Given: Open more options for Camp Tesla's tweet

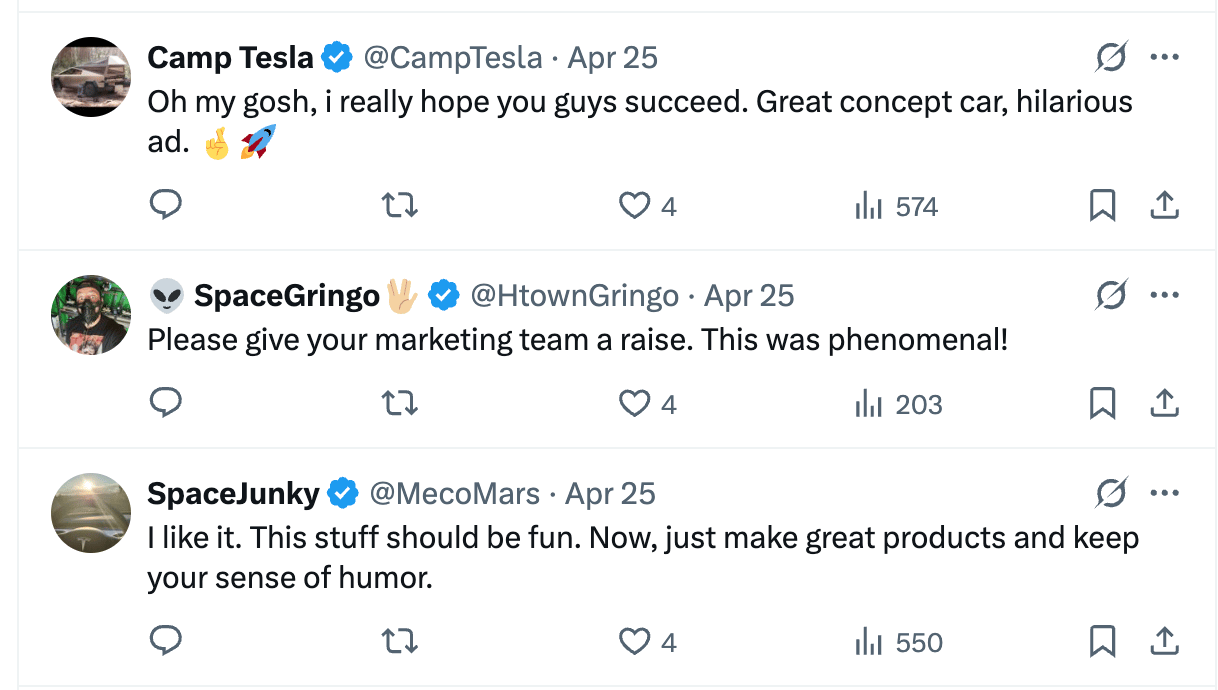Looking at the screenshot, I should 1165,58.
